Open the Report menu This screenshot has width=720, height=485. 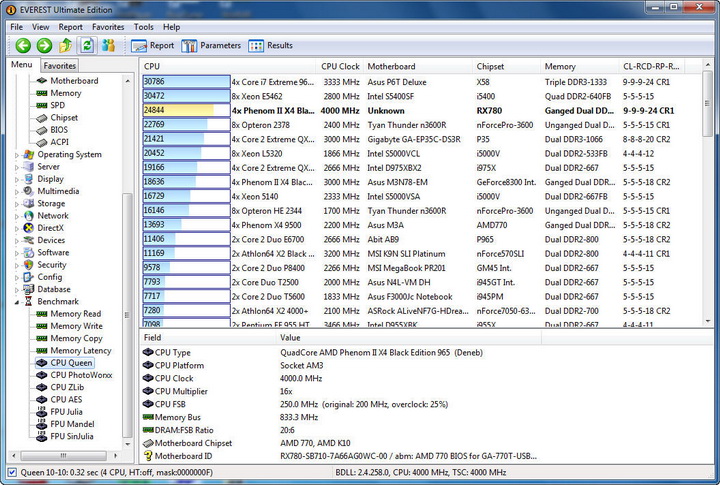(x=70, y=27)
